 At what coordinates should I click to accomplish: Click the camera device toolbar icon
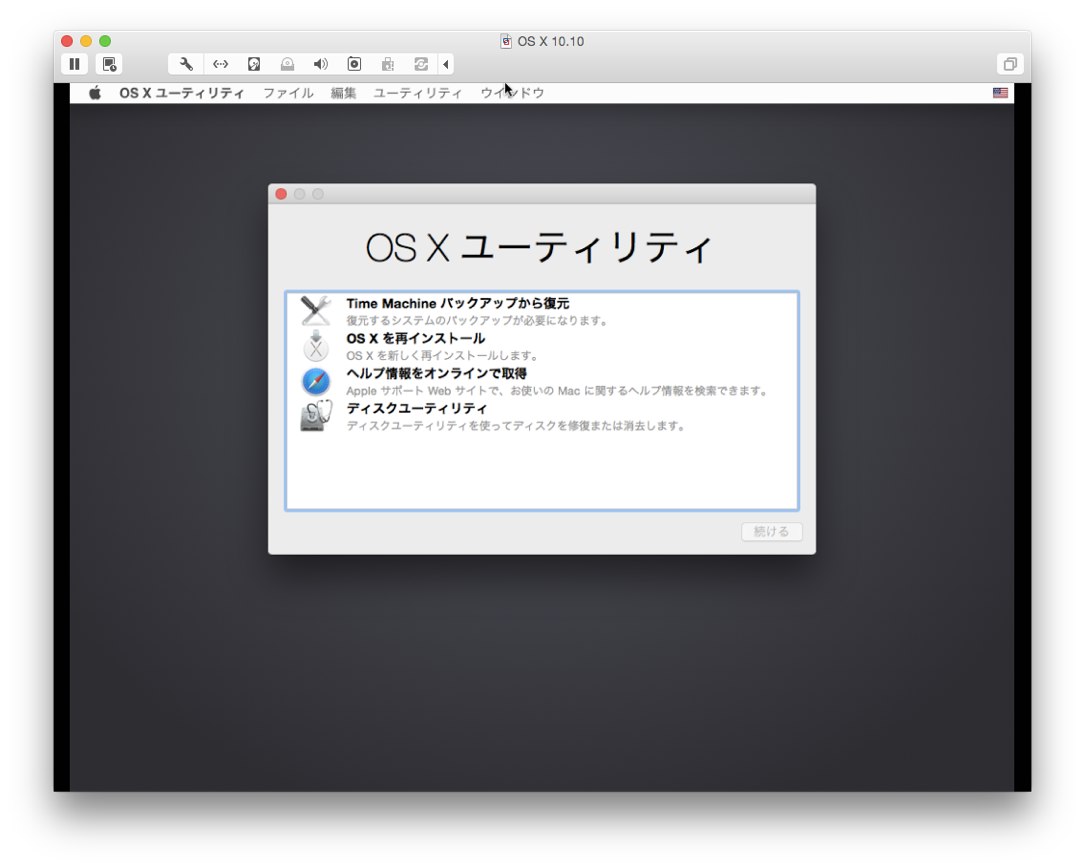click(x=354, y=64)
